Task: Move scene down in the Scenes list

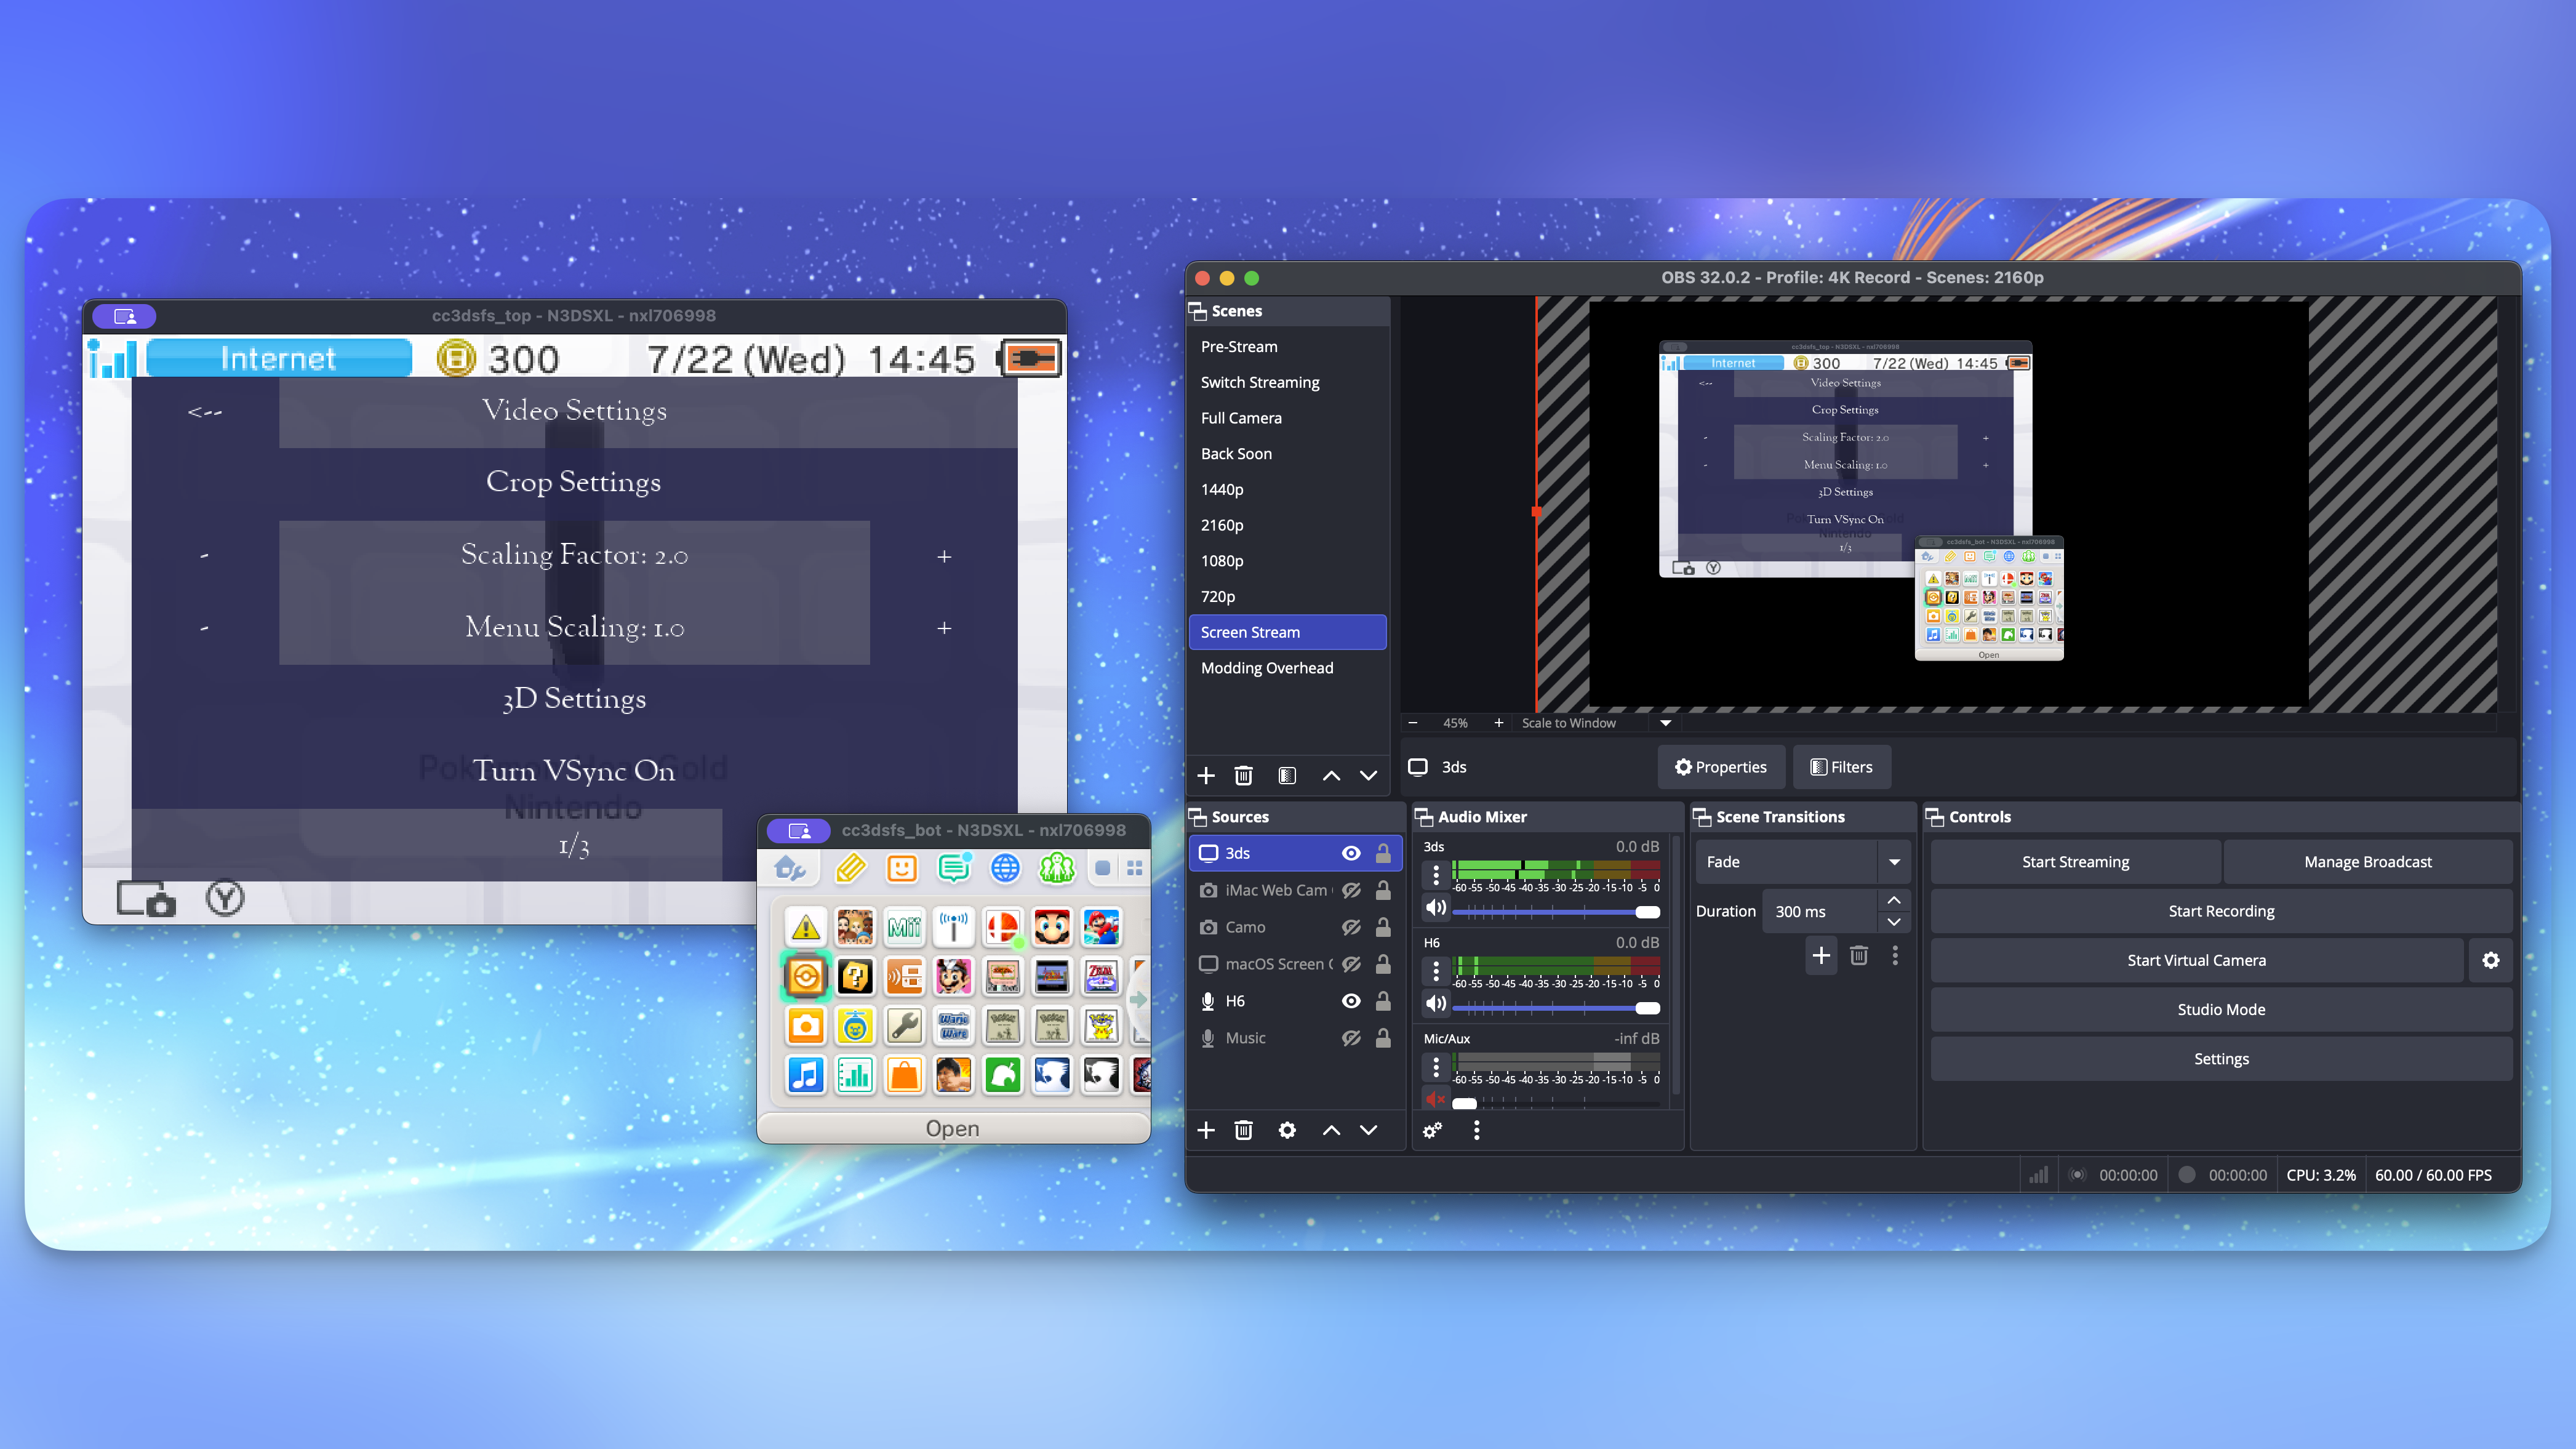Action: pyautogui.click(x=1368, y=776)
